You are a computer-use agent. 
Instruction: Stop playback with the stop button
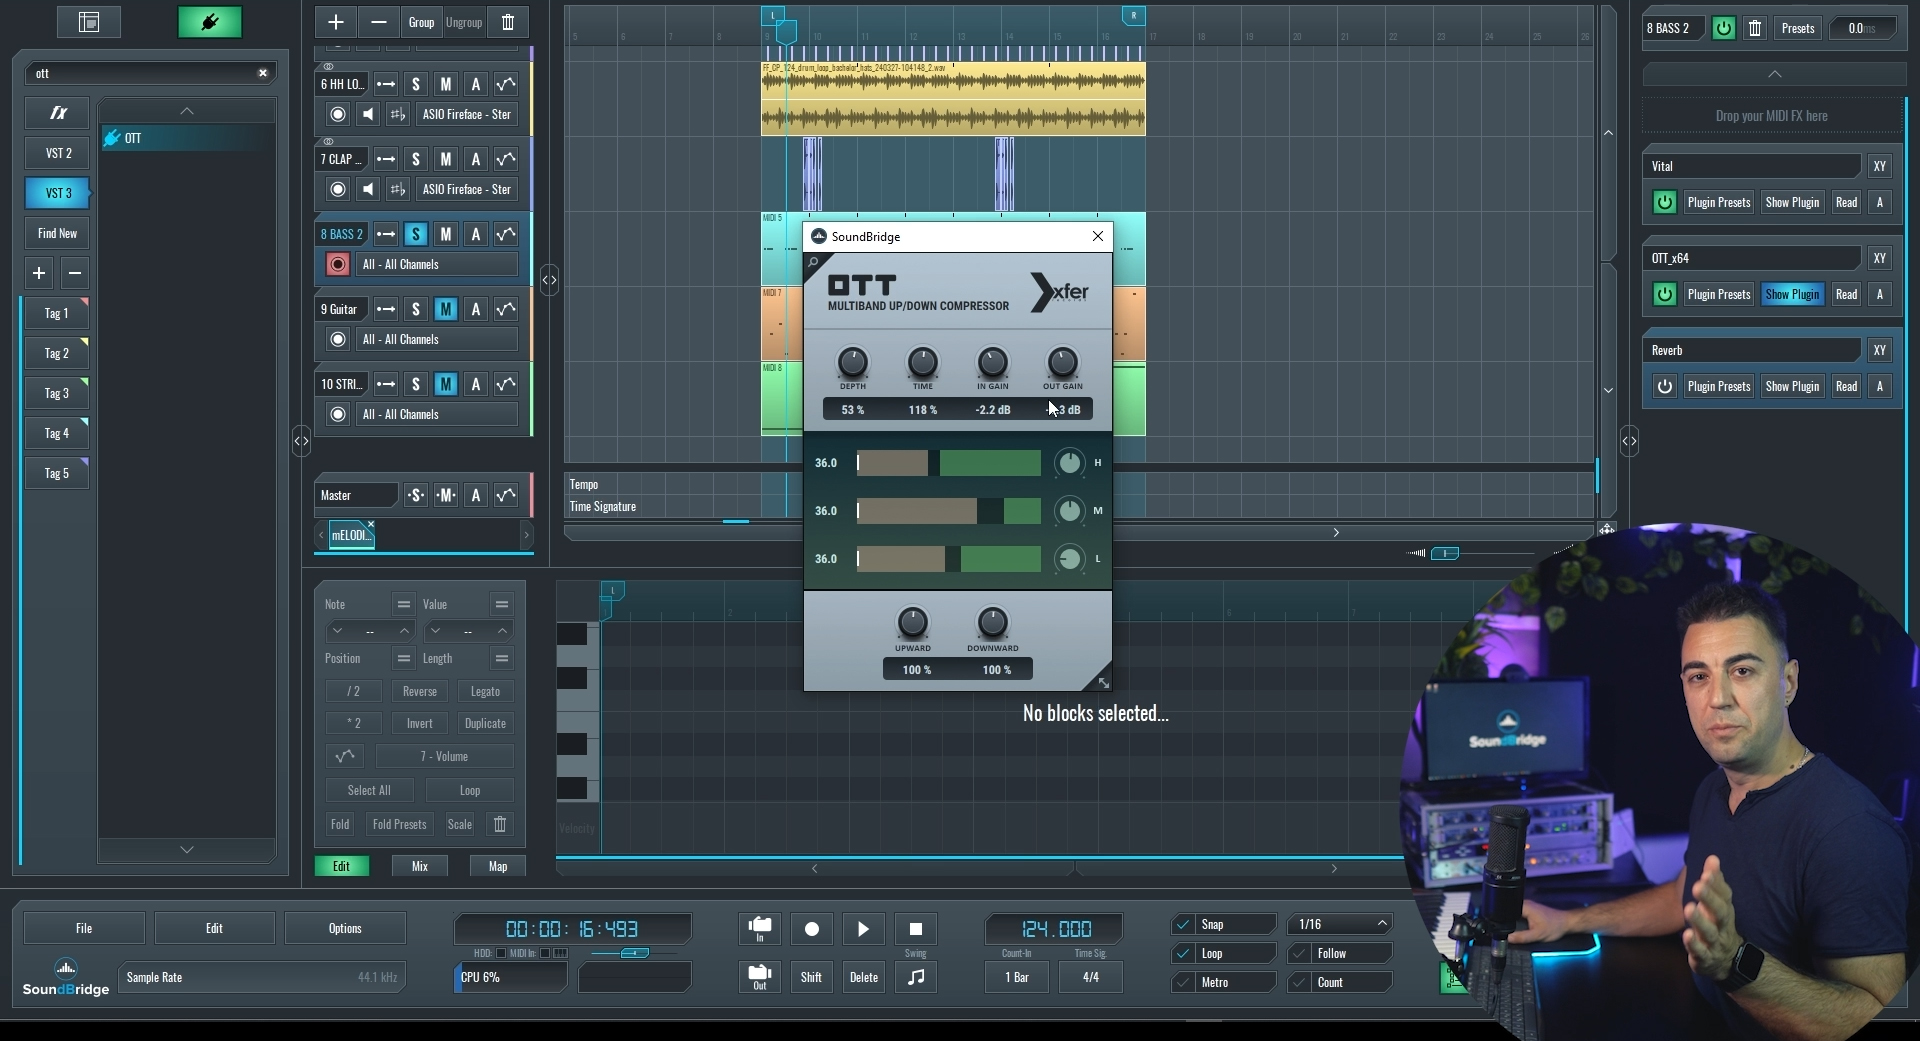coord(915,929)
